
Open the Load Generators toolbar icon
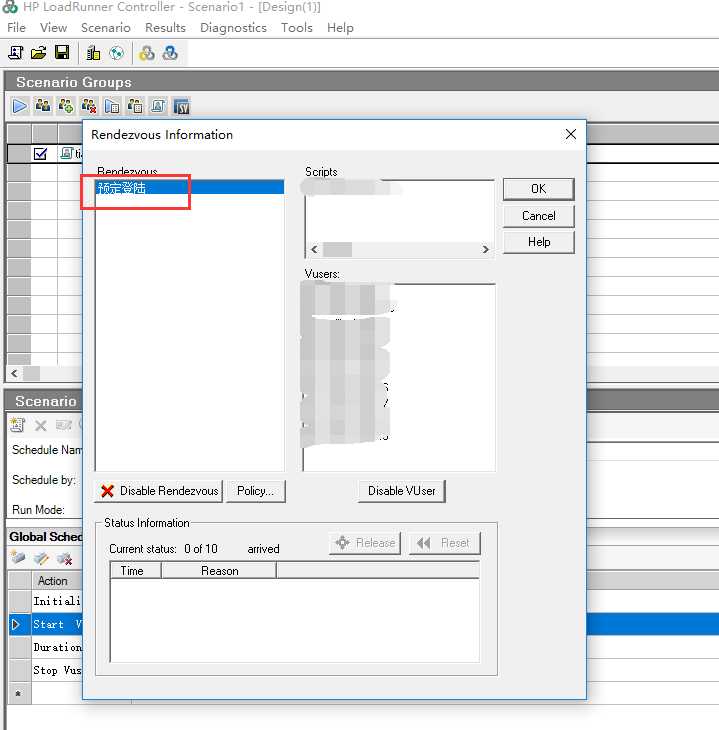[x=93, y=53]
